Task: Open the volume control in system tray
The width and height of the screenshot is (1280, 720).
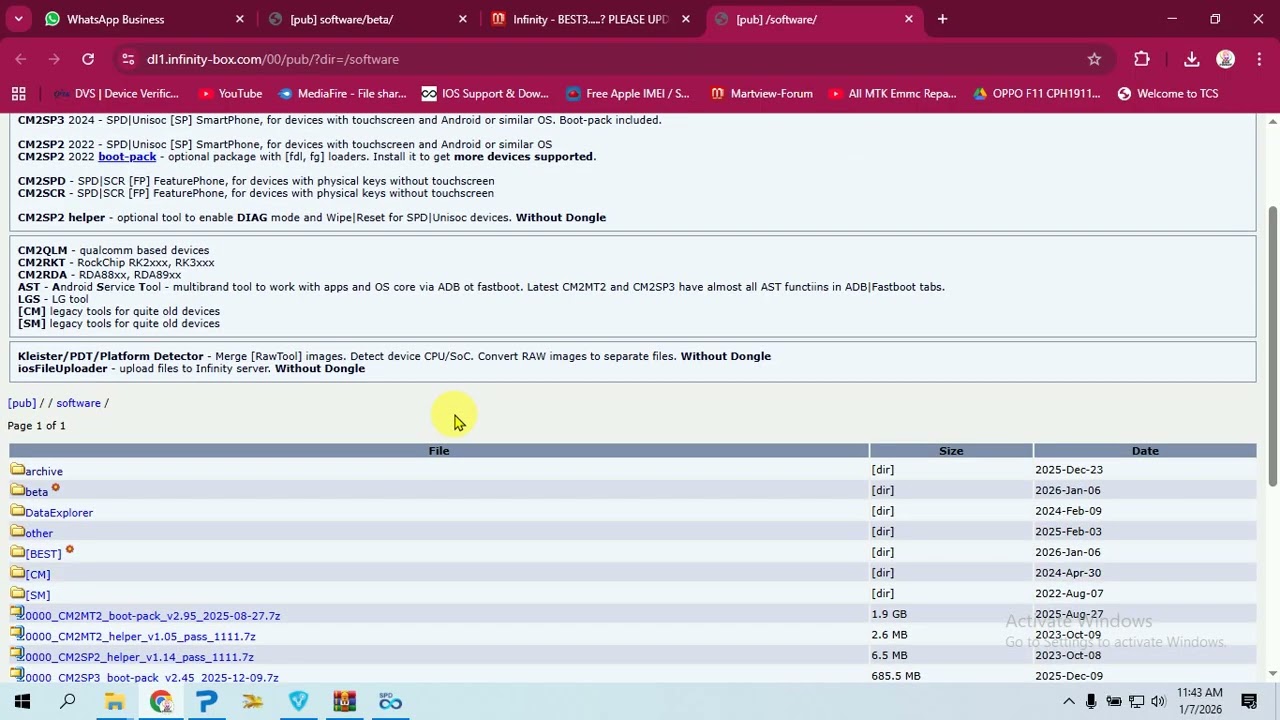Action: (x=1158, y=702)
